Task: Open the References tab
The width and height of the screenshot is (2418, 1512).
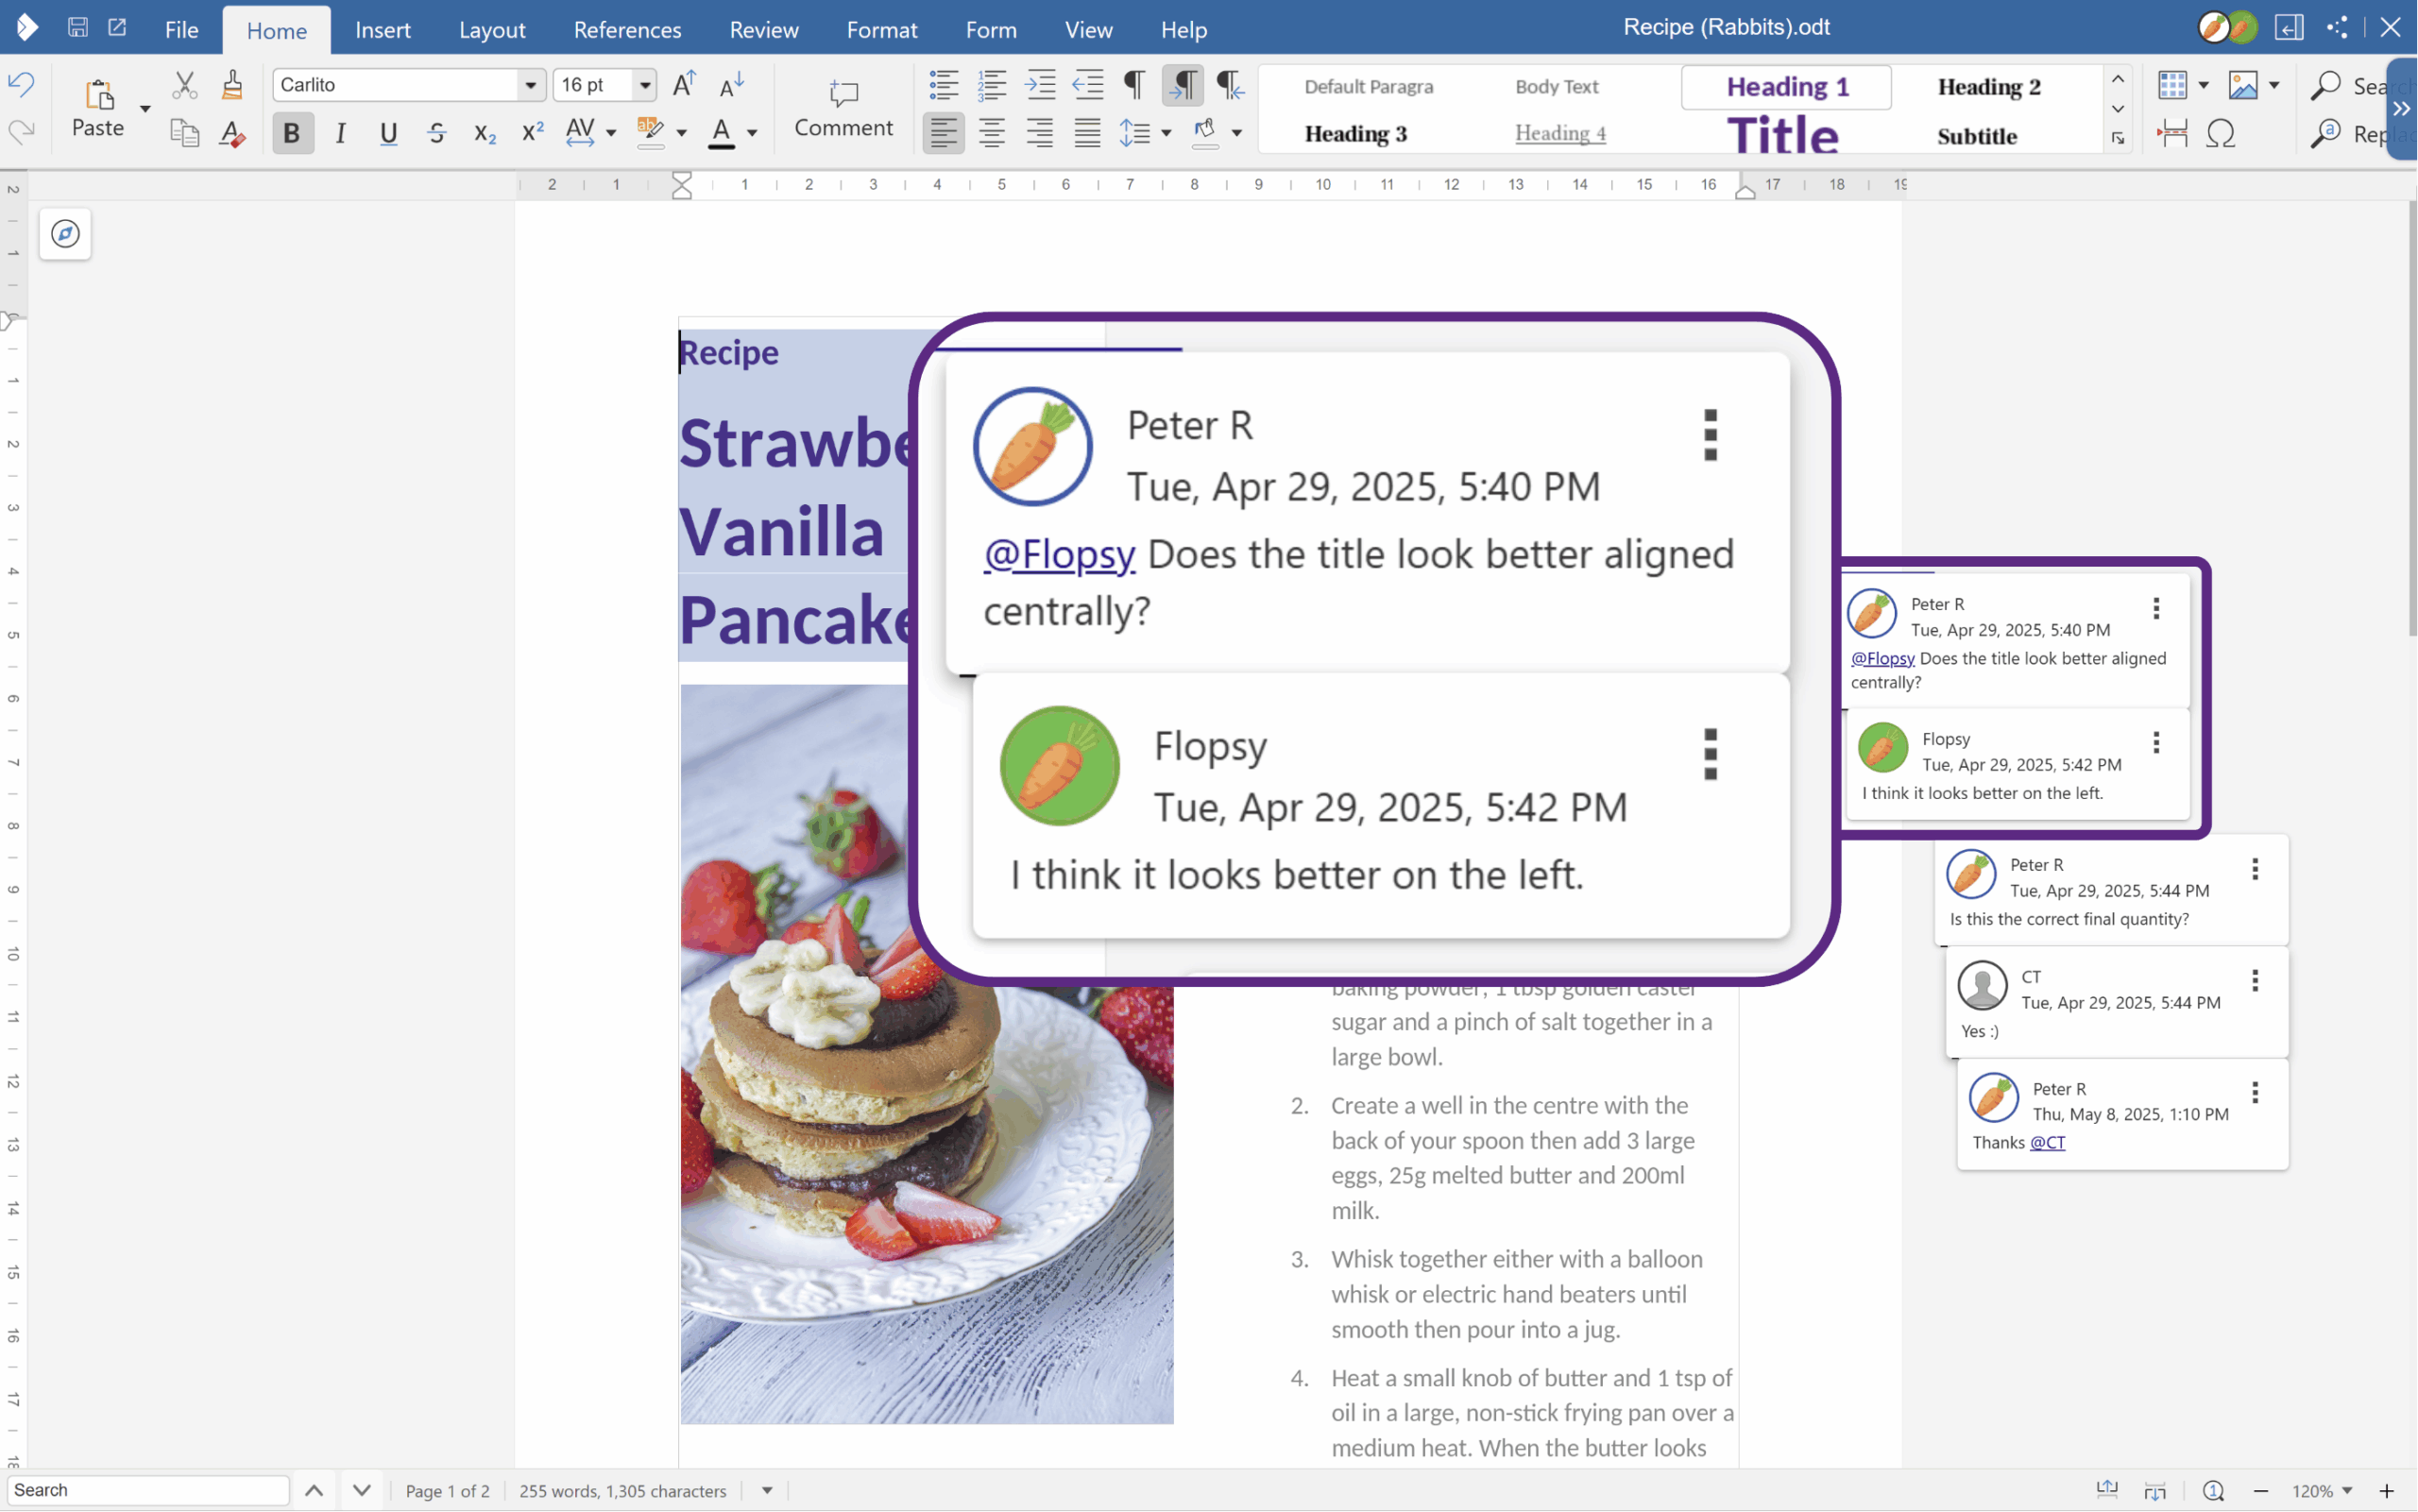Action: click(x=627, y=30)
